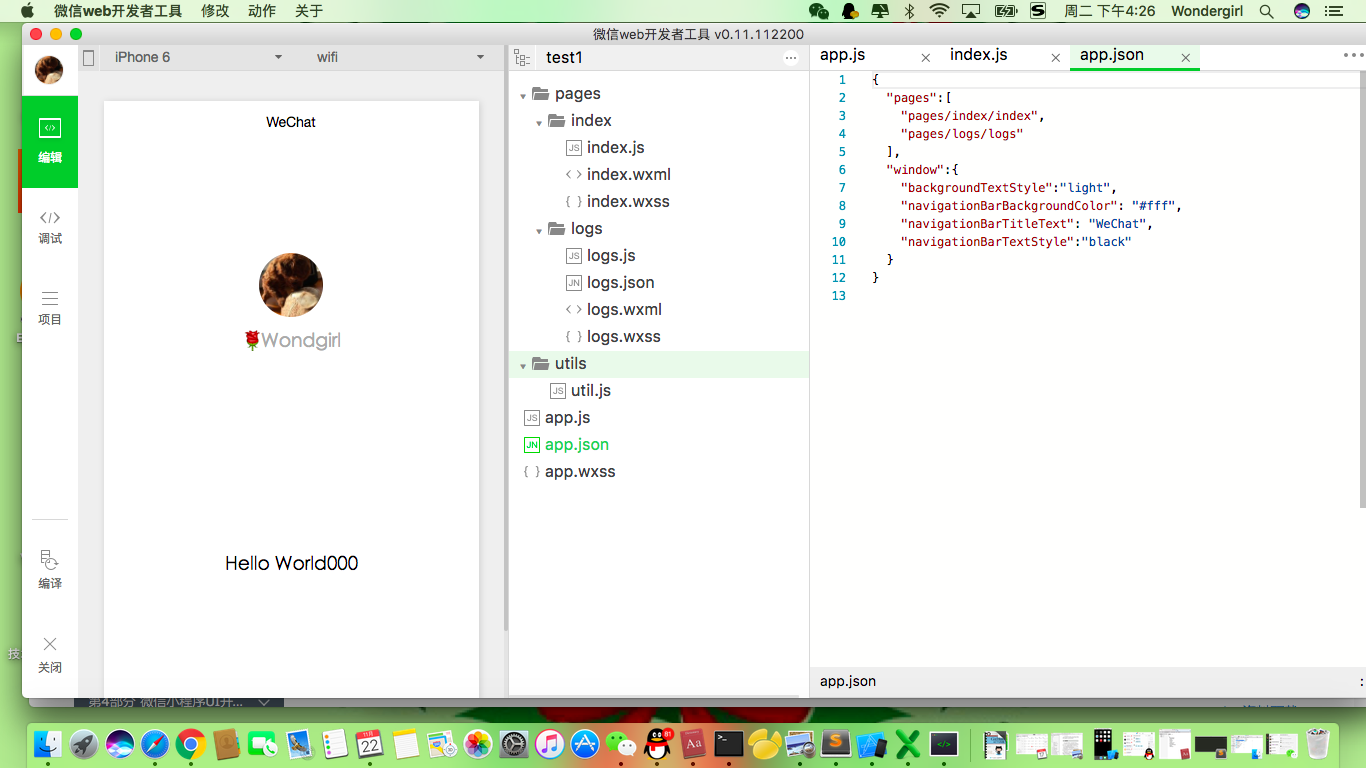Collapse the index folder
This screenshot has height=768, width=1366.
pyautogui.click(x=539, y=122)
